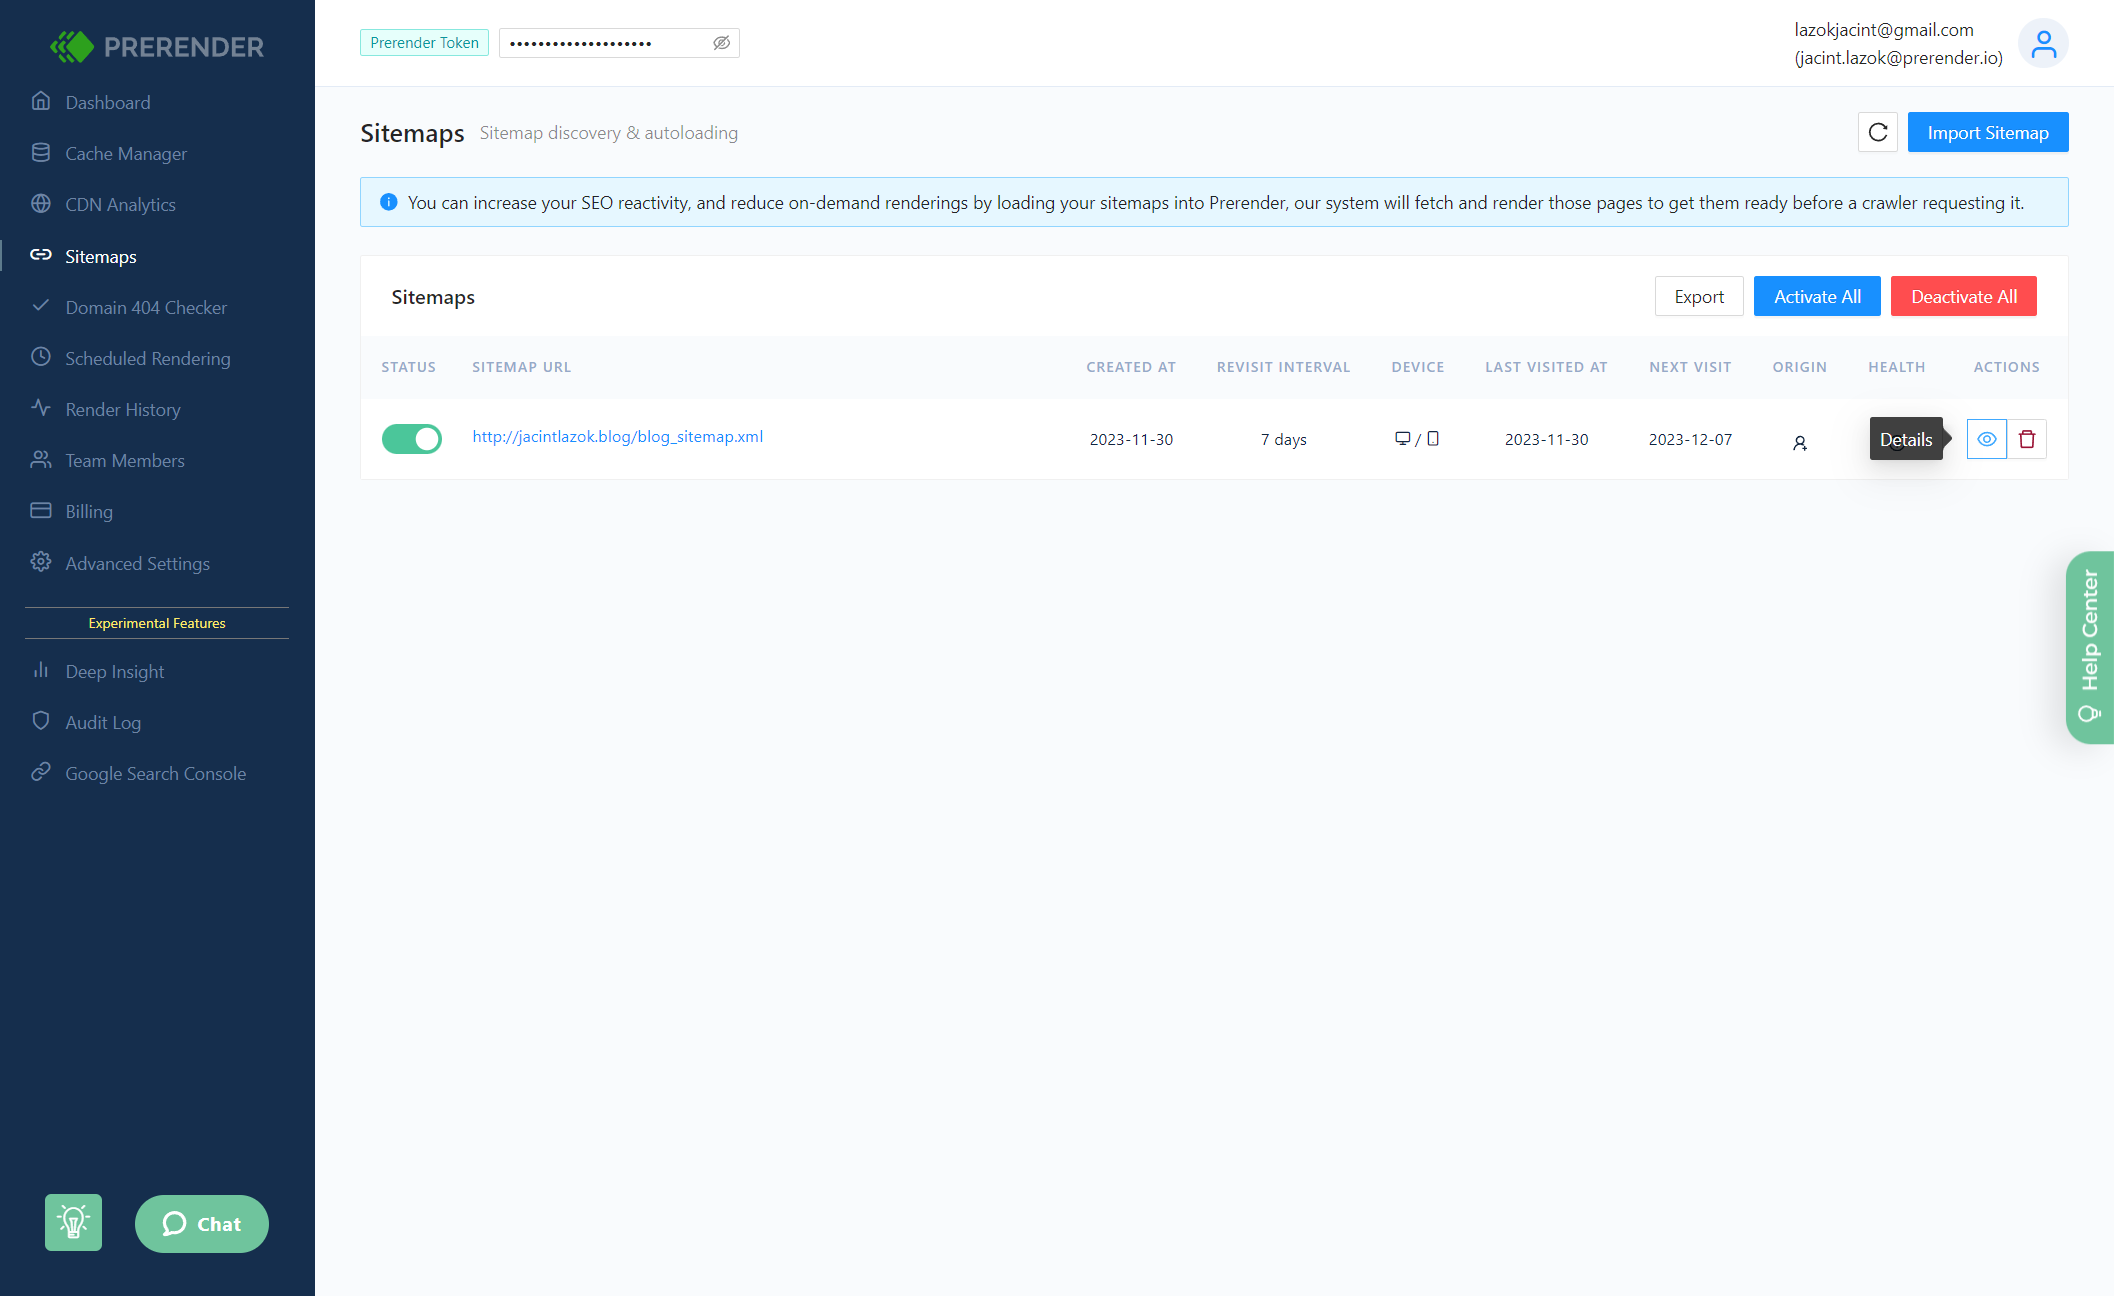Viewport: 2114px width, 1296px height.
Task: Open the blog_sitemap.xml URL link
Action: pos(617,436)
